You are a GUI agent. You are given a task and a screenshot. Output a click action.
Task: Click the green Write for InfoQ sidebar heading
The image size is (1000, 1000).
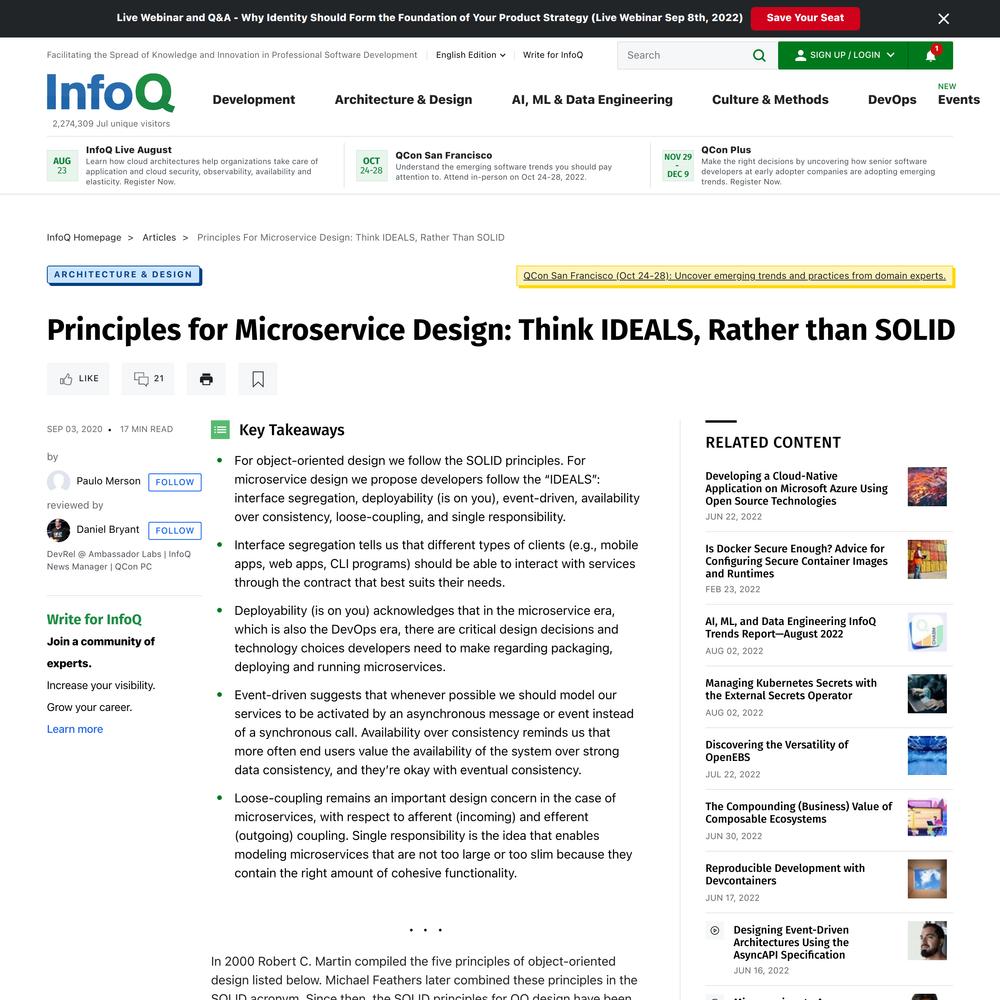[x=94, y=619]
